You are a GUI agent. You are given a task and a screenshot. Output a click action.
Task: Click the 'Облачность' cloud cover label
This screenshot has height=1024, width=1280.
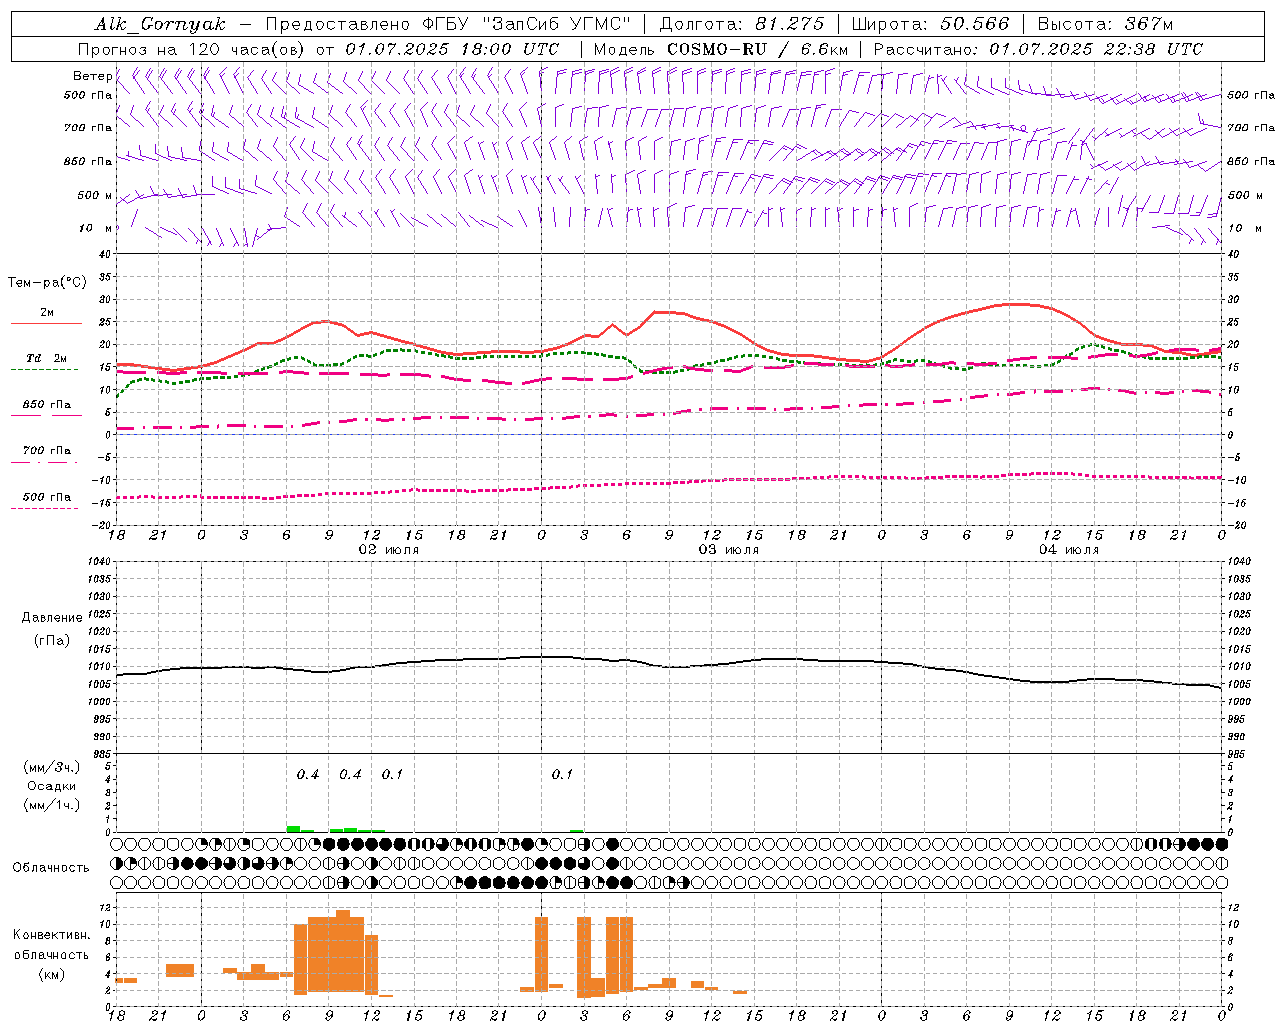click(x=51, y=867)
